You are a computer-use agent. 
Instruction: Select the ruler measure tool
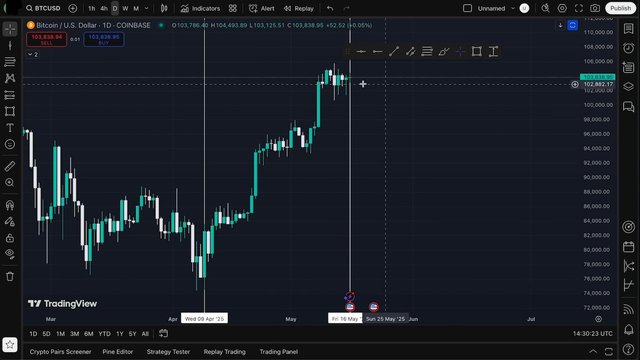tap(10, 166)
